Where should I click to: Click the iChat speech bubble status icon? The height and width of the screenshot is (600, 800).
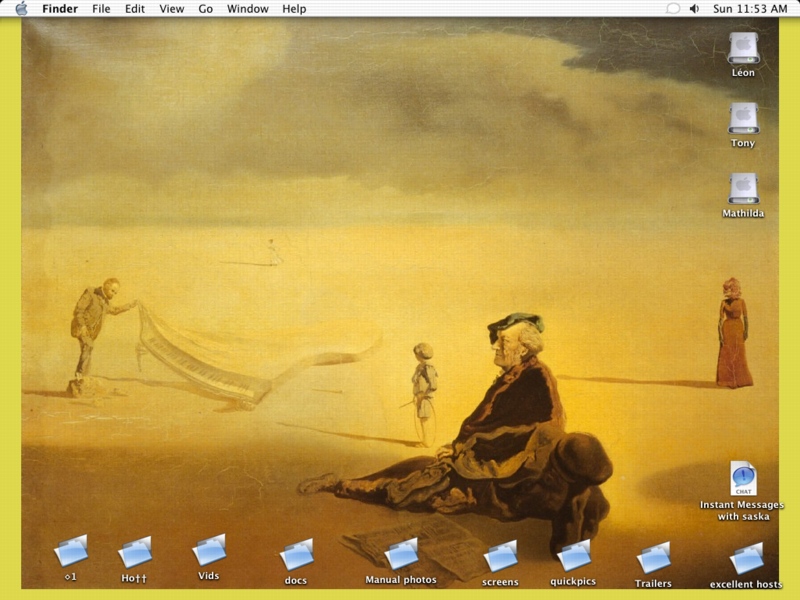click(673, 9)
